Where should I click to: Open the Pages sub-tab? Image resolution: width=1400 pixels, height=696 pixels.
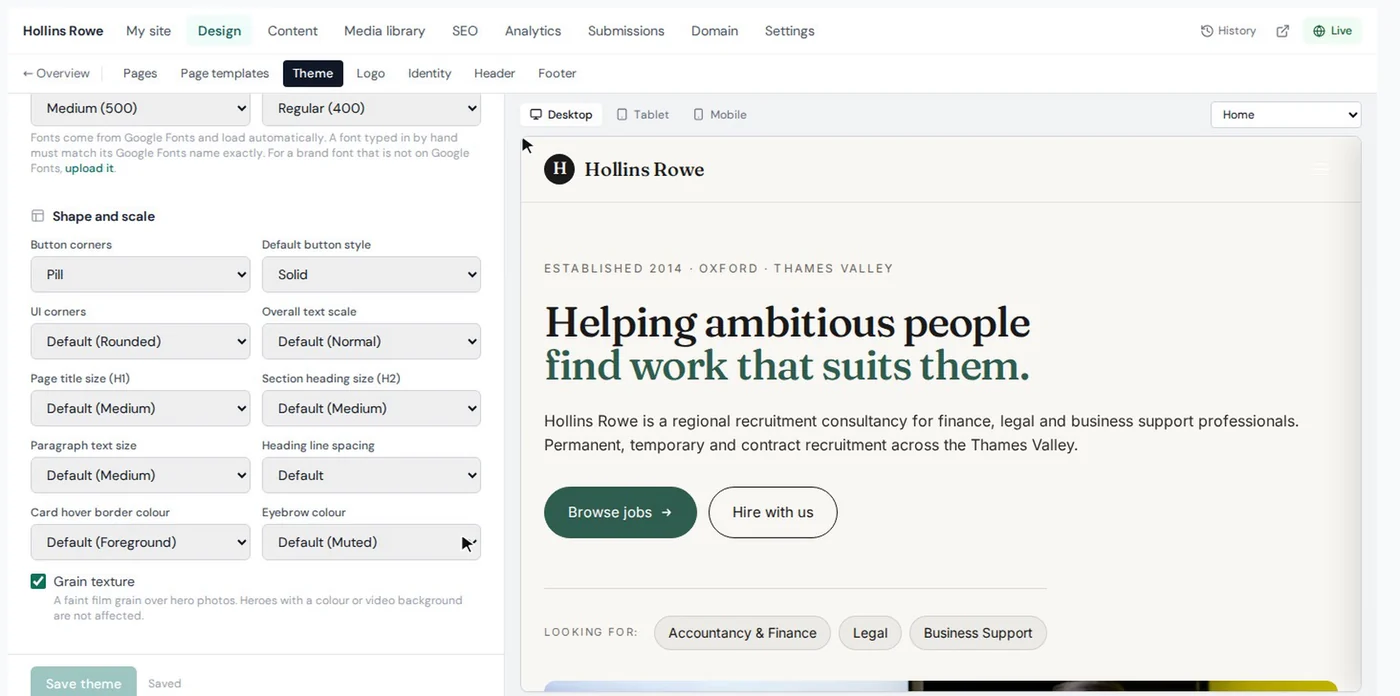pos(140,73)
